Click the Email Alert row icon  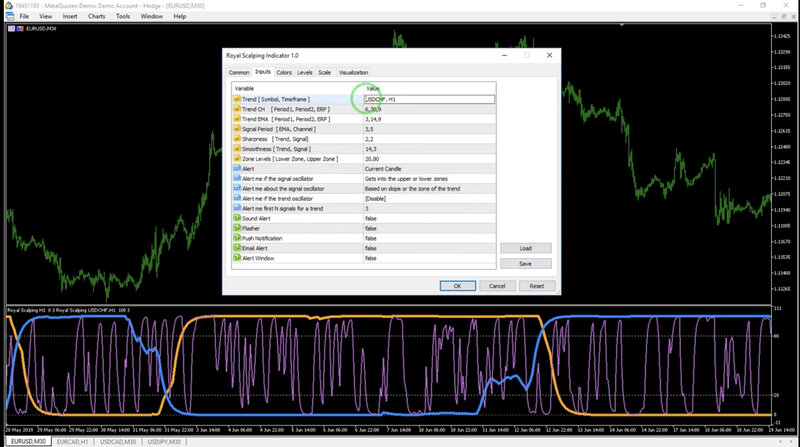[237, 248]
